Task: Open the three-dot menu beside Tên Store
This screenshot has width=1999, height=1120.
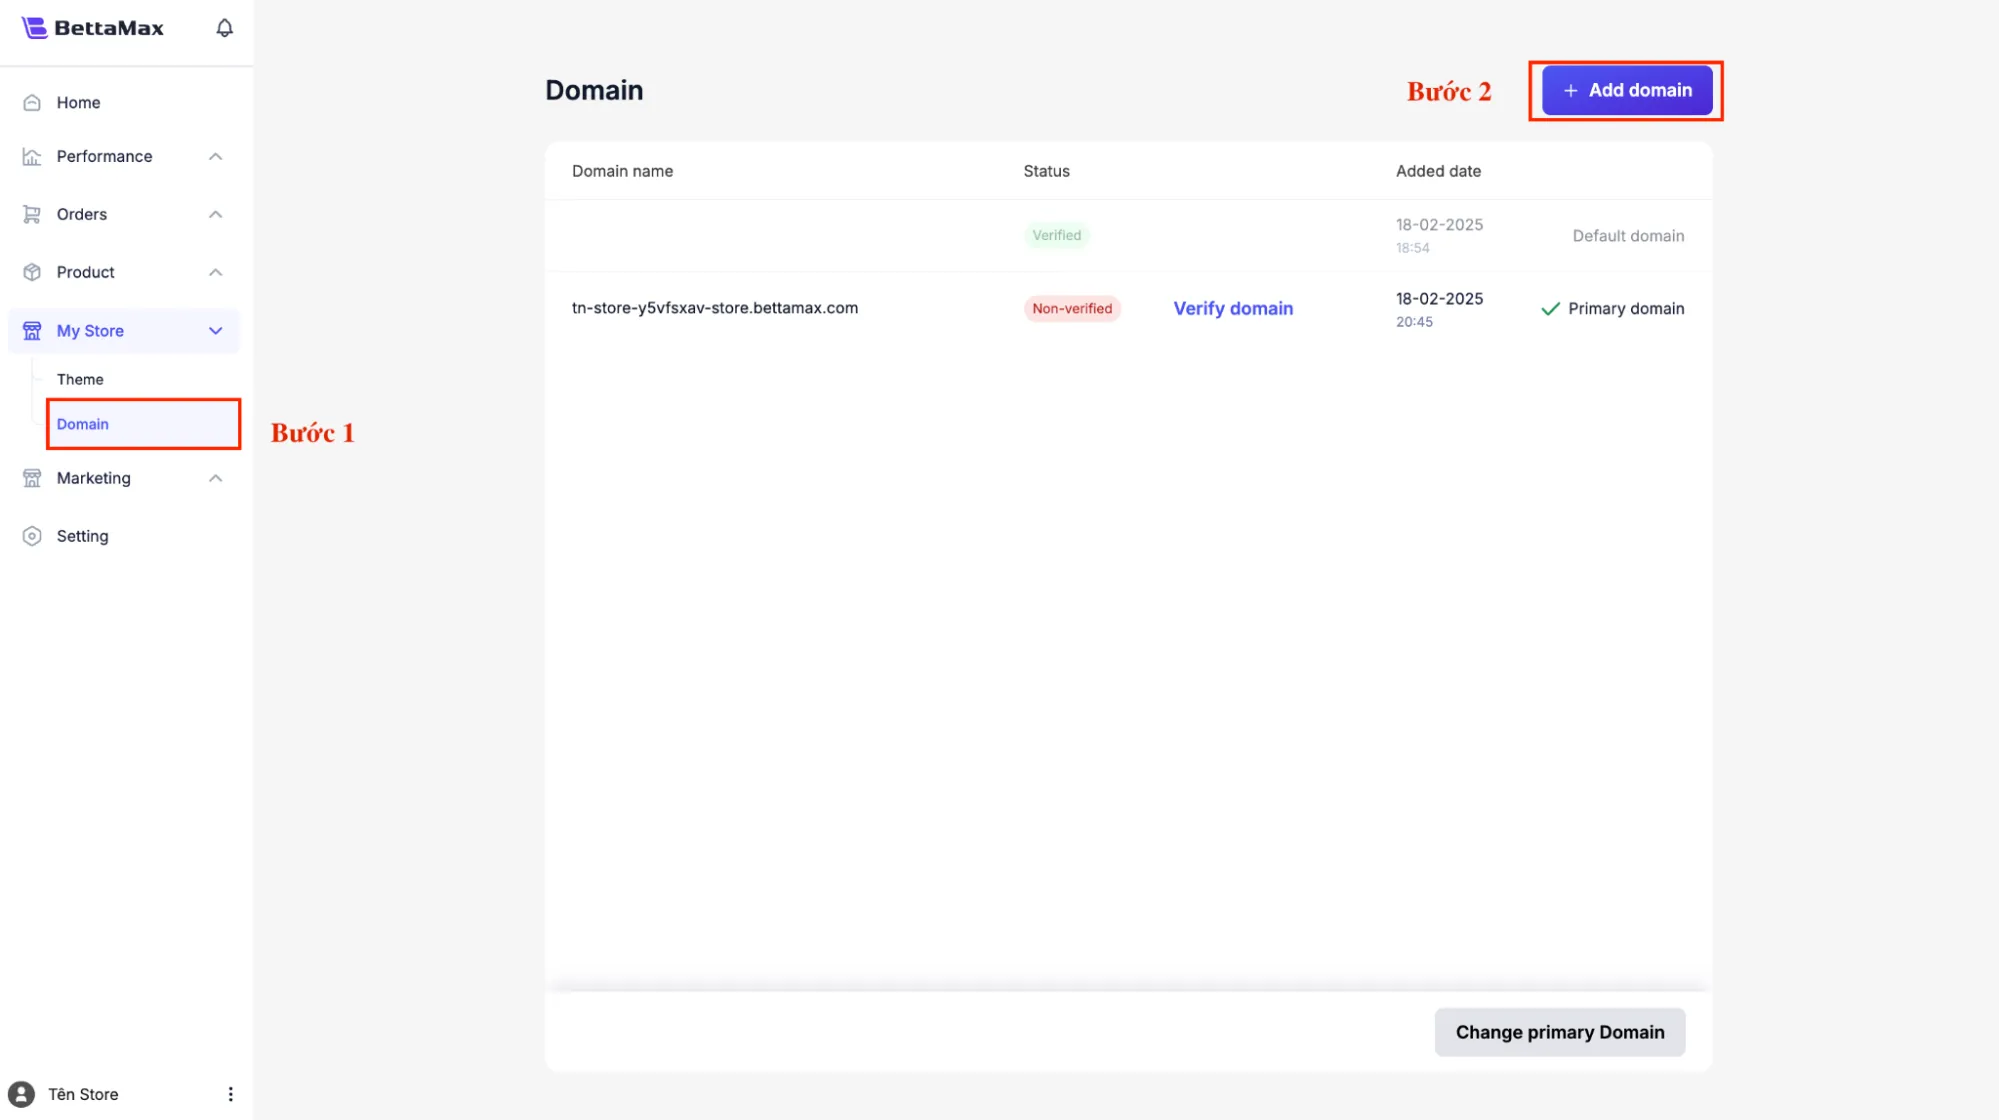Action: (230, 1094)
